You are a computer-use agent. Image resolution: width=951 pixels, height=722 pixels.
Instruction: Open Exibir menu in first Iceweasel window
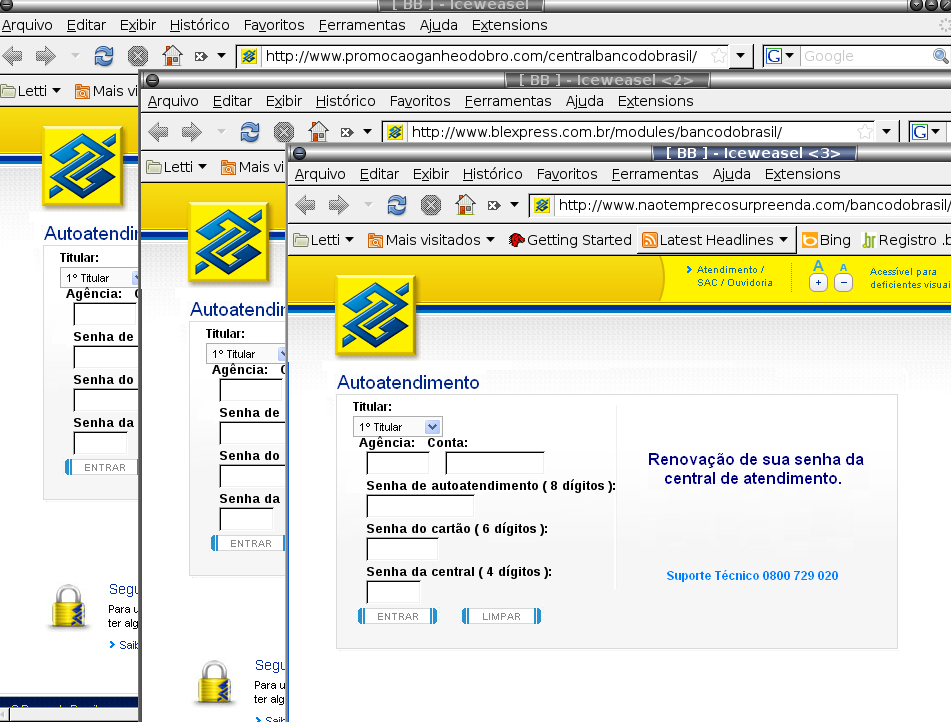pos(138,25)
